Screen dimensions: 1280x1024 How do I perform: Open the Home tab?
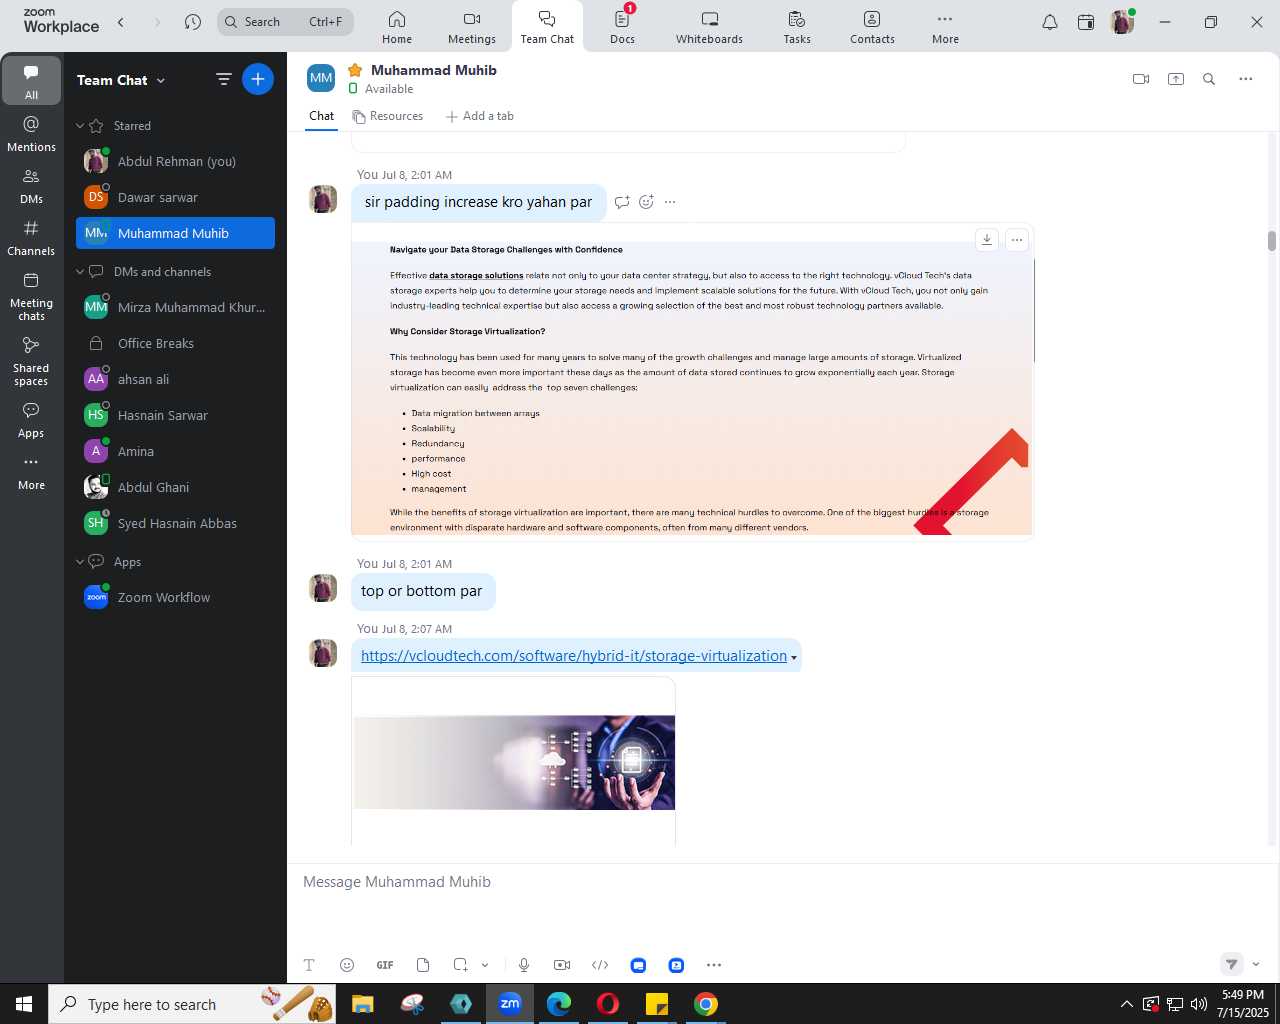pyautogui.click(x=397, y=27)
